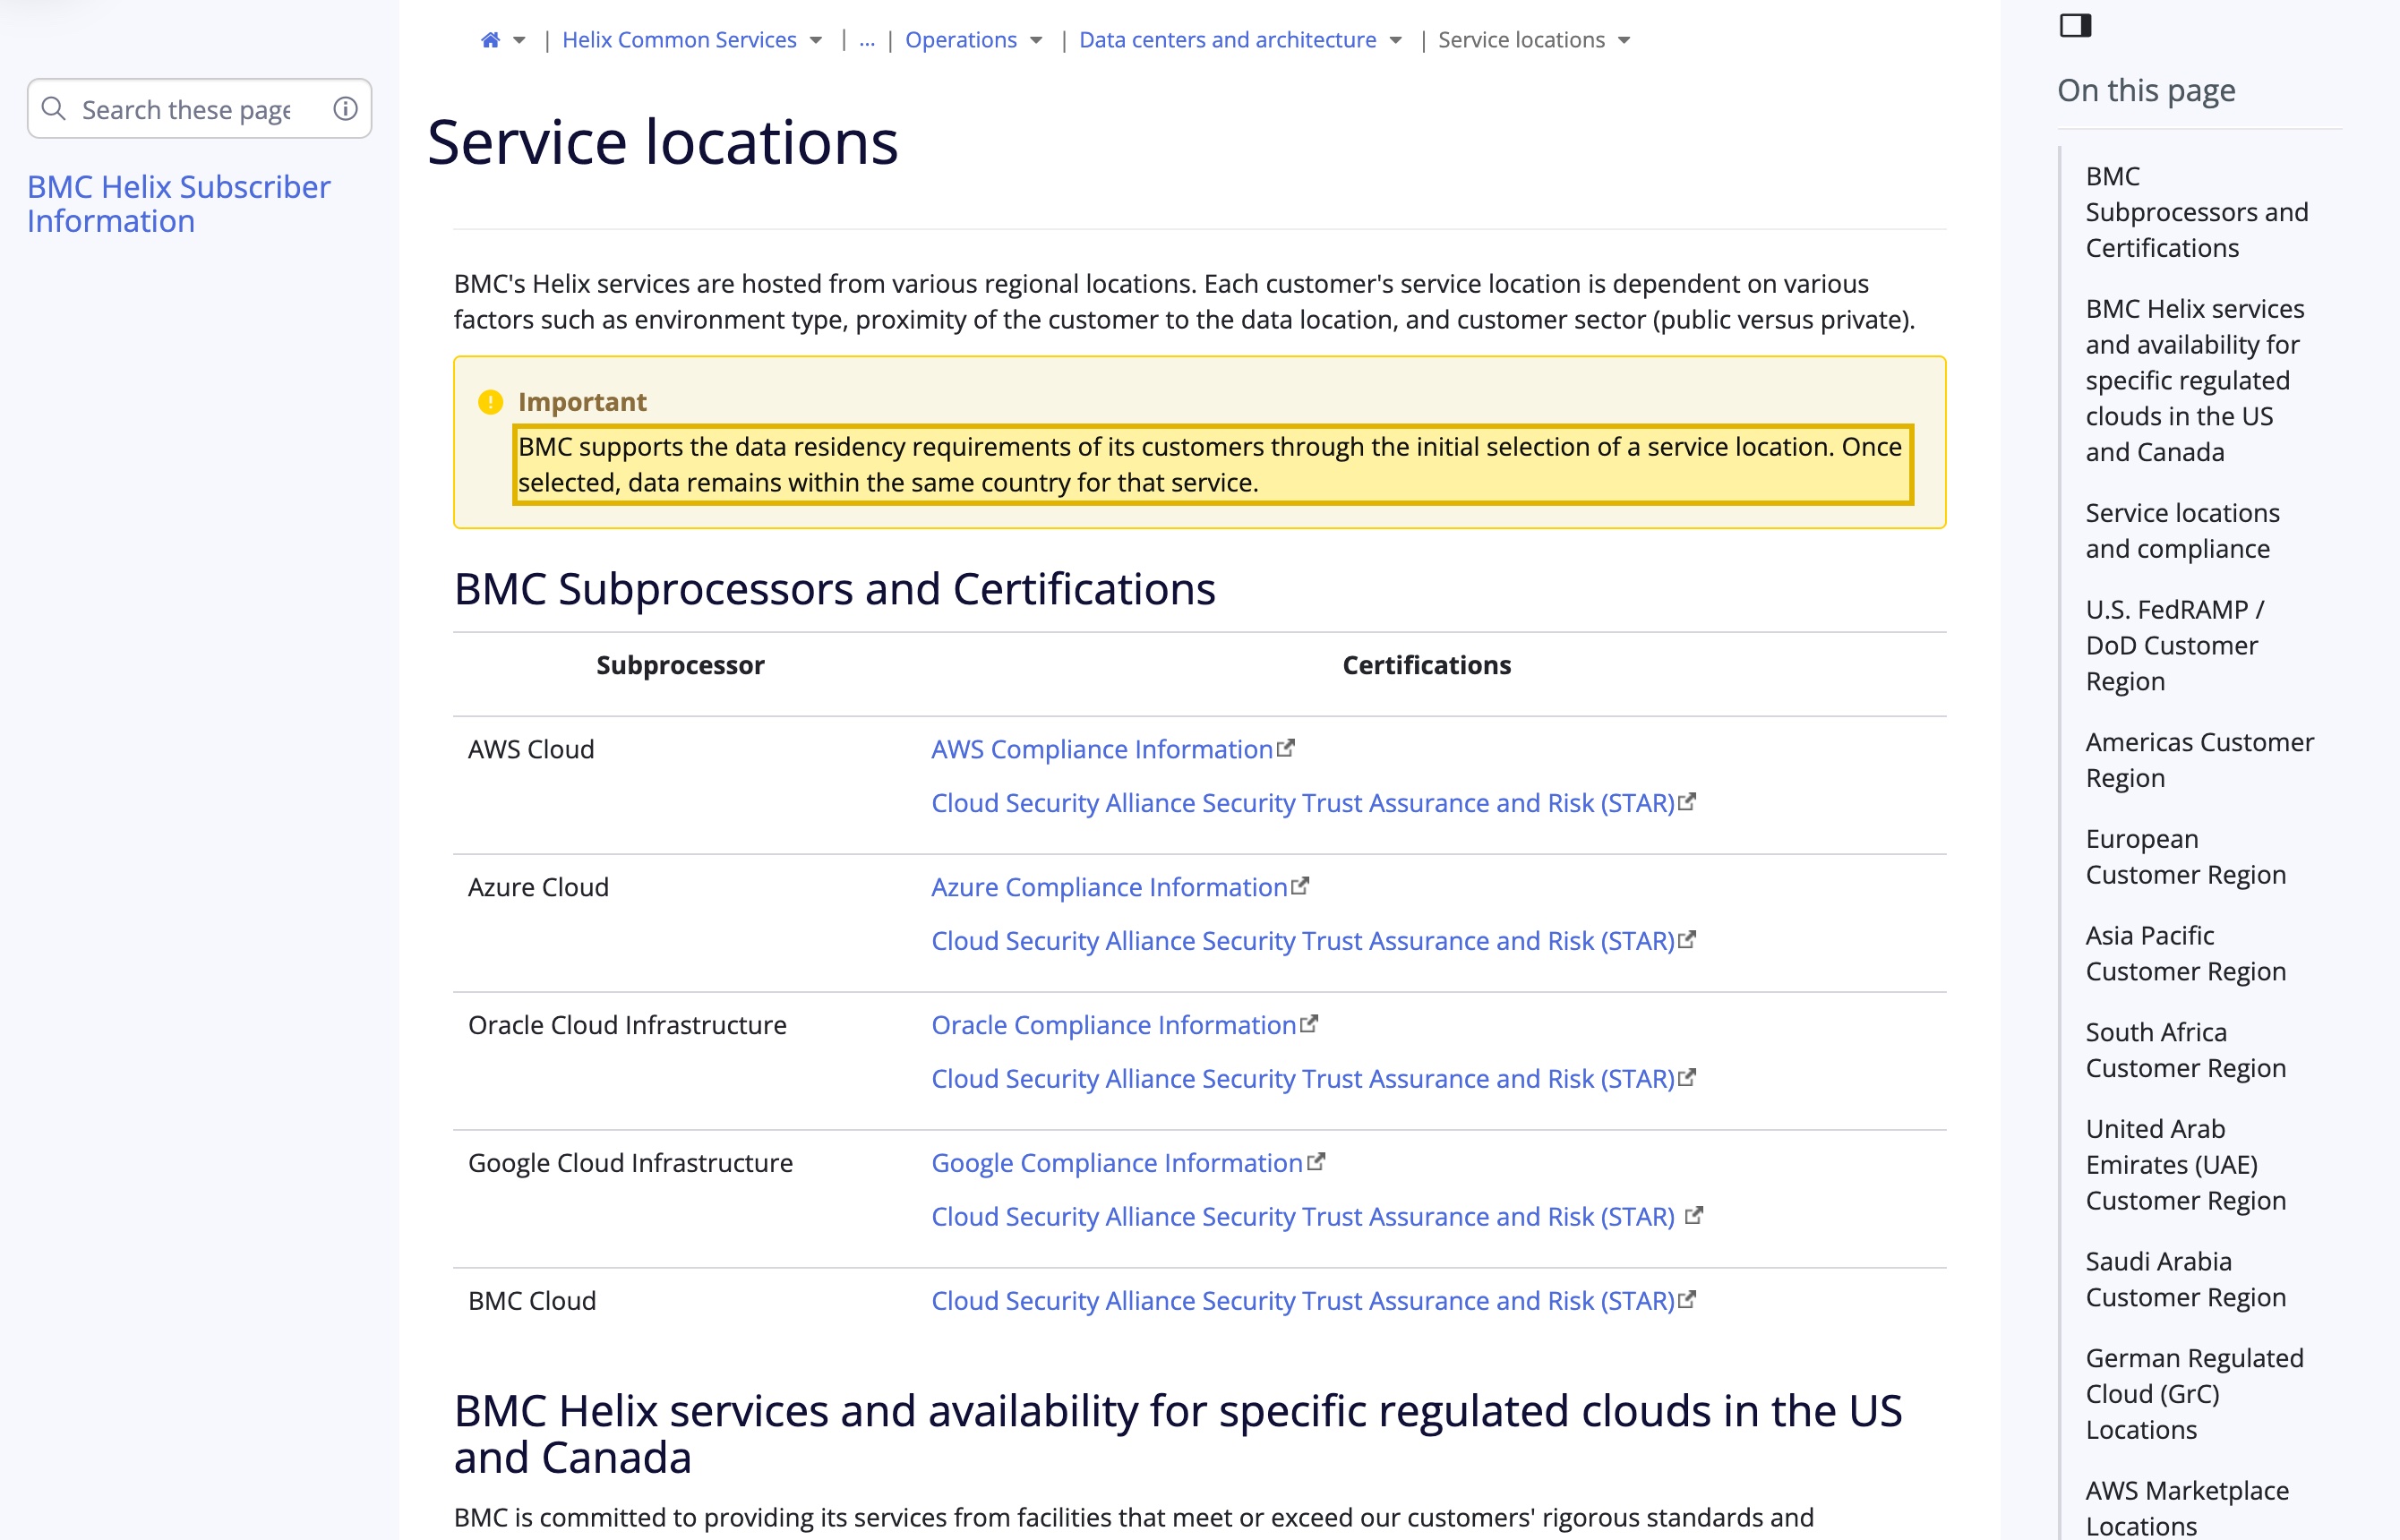Click external icon after Oracle row STAR link
This screenshot has width=2400, height=1540.
[x=1687, y=1077]
